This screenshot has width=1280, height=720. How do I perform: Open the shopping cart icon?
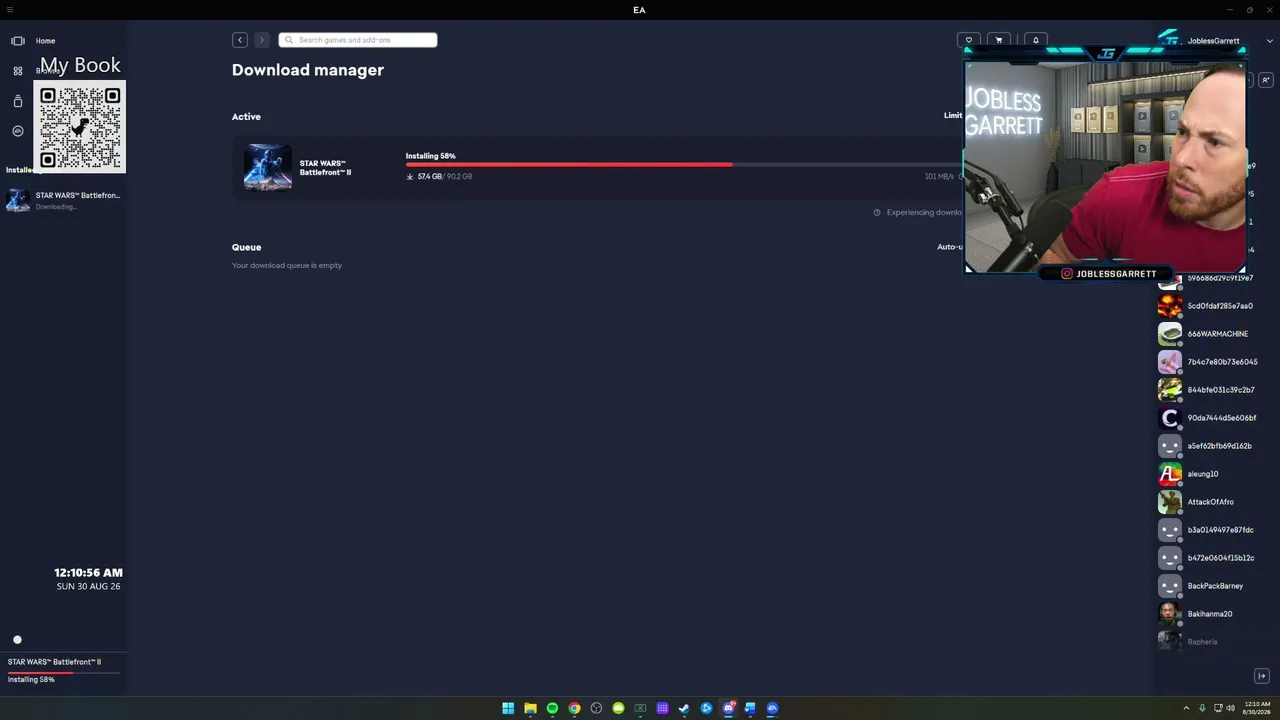(999, 40)
